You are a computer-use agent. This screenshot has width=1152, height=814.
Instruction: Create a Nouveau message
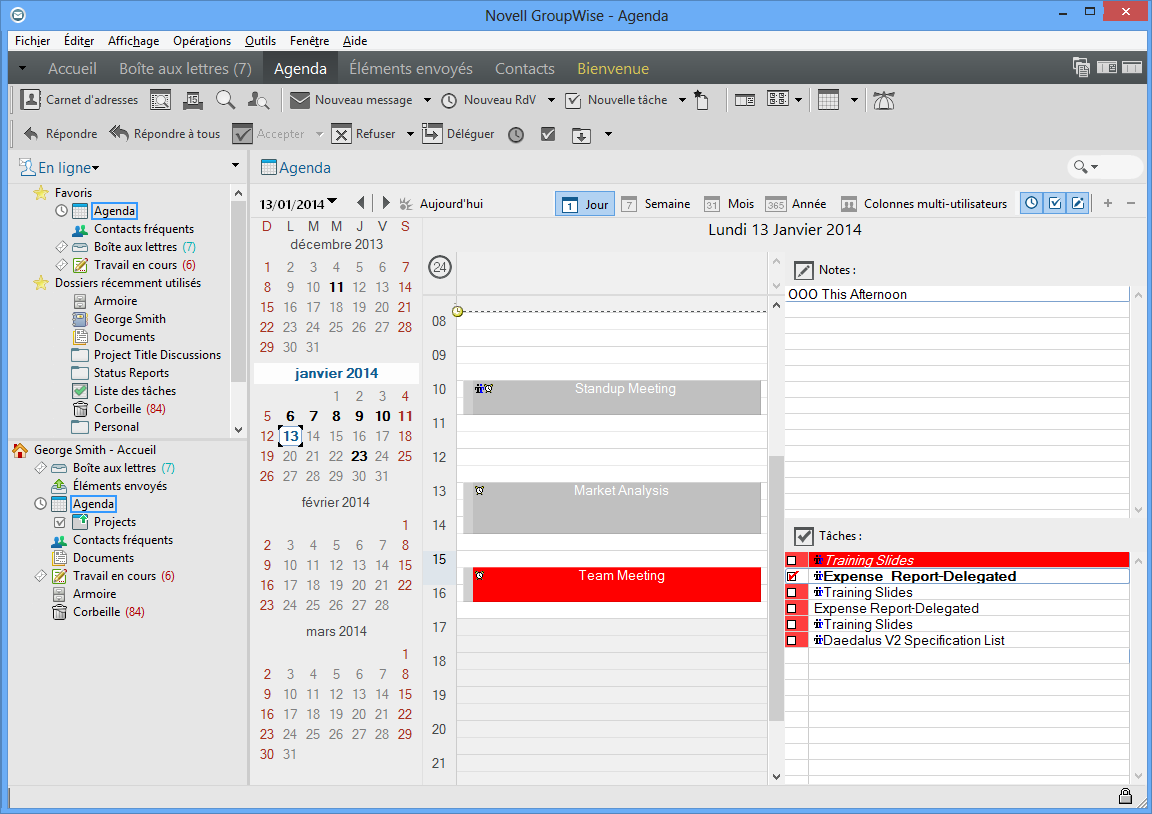click(x=352, y=100)
